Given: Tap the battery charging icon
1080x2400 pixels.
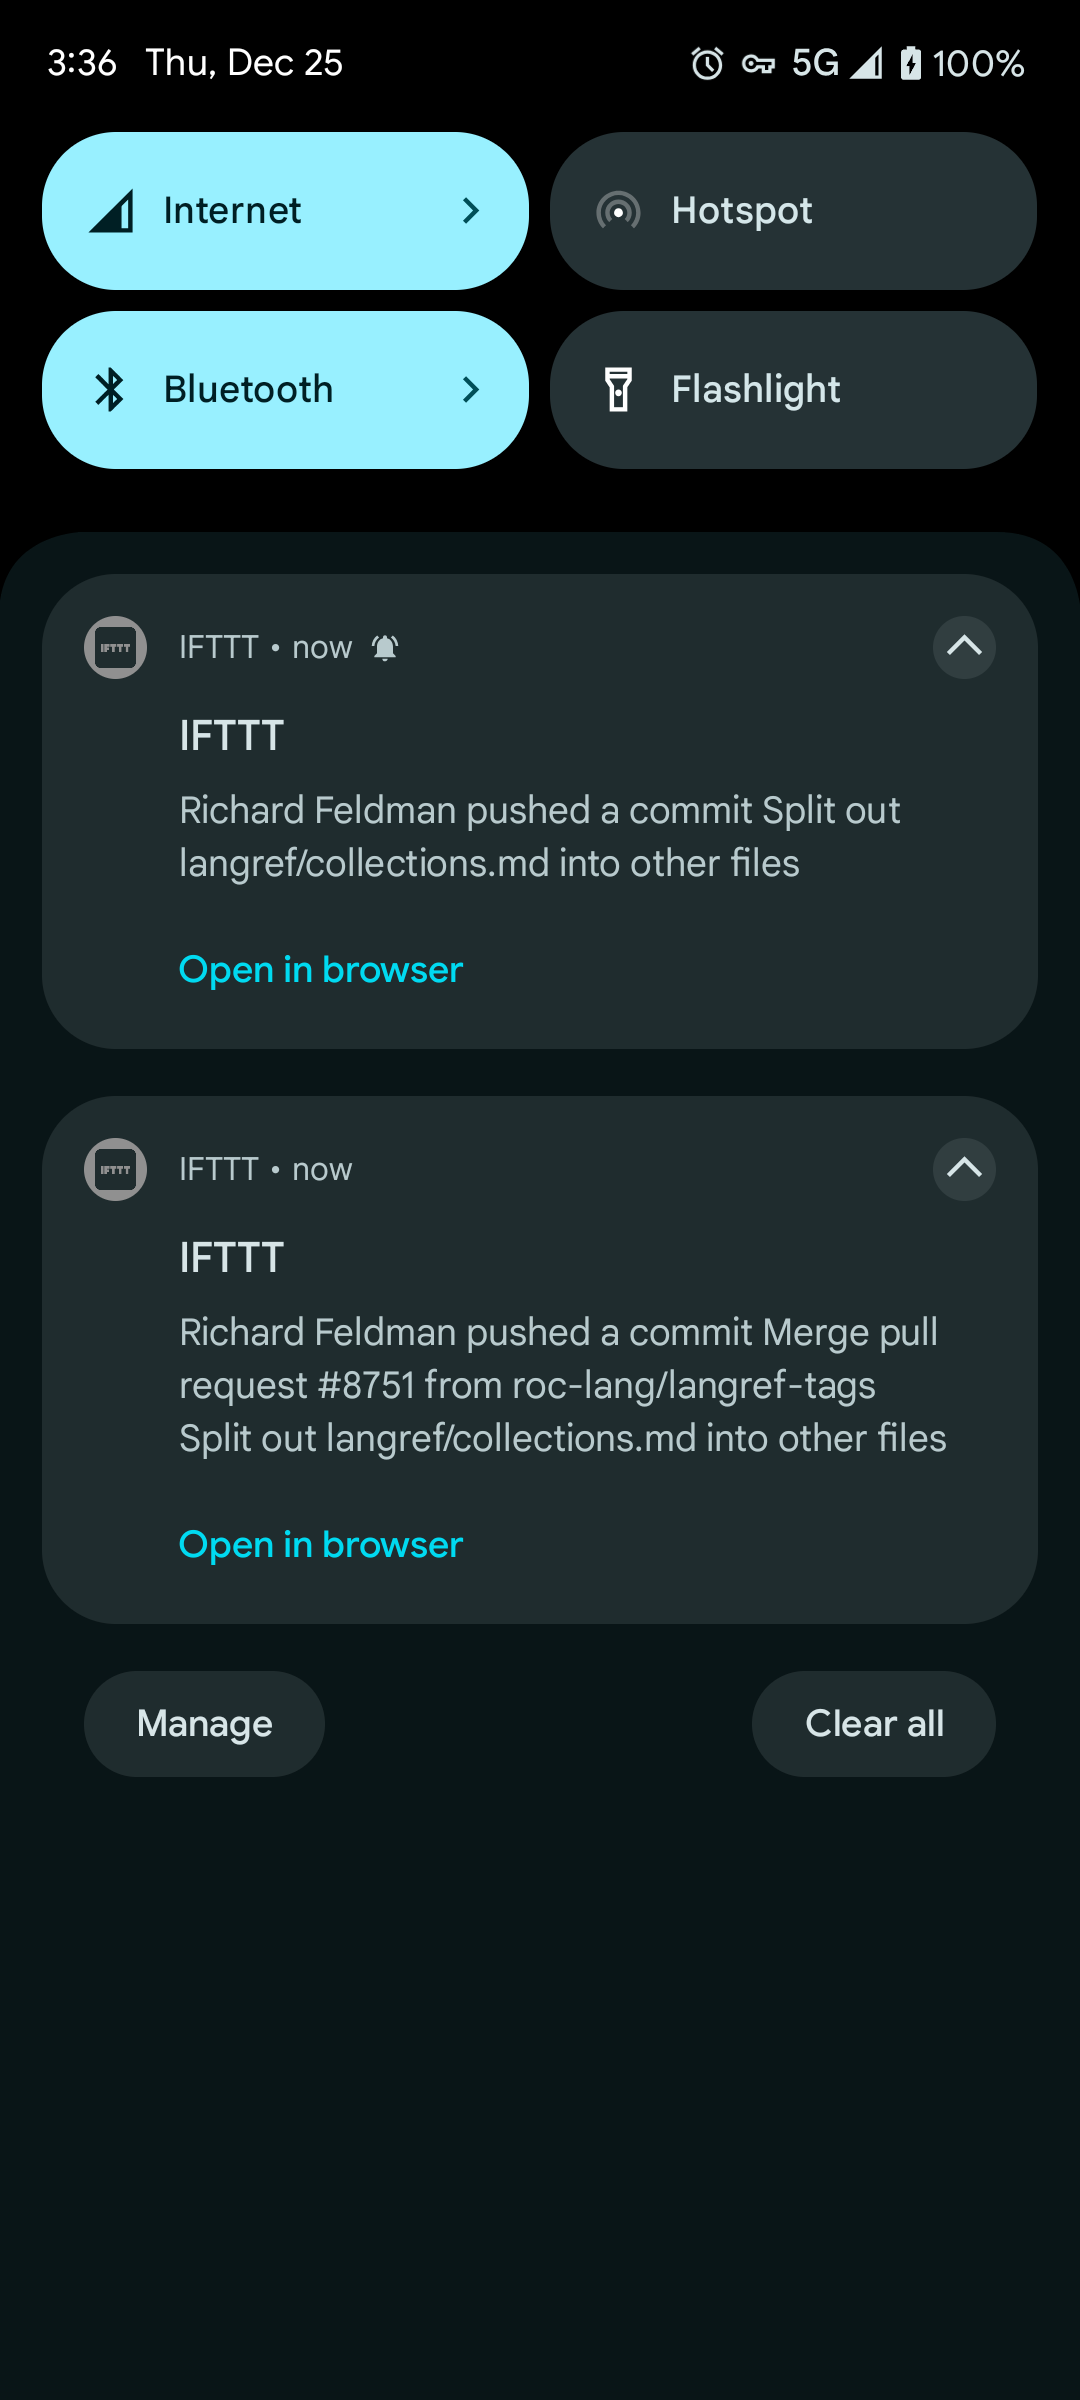Looking at the screenshot, I should [x=910, y=64].
